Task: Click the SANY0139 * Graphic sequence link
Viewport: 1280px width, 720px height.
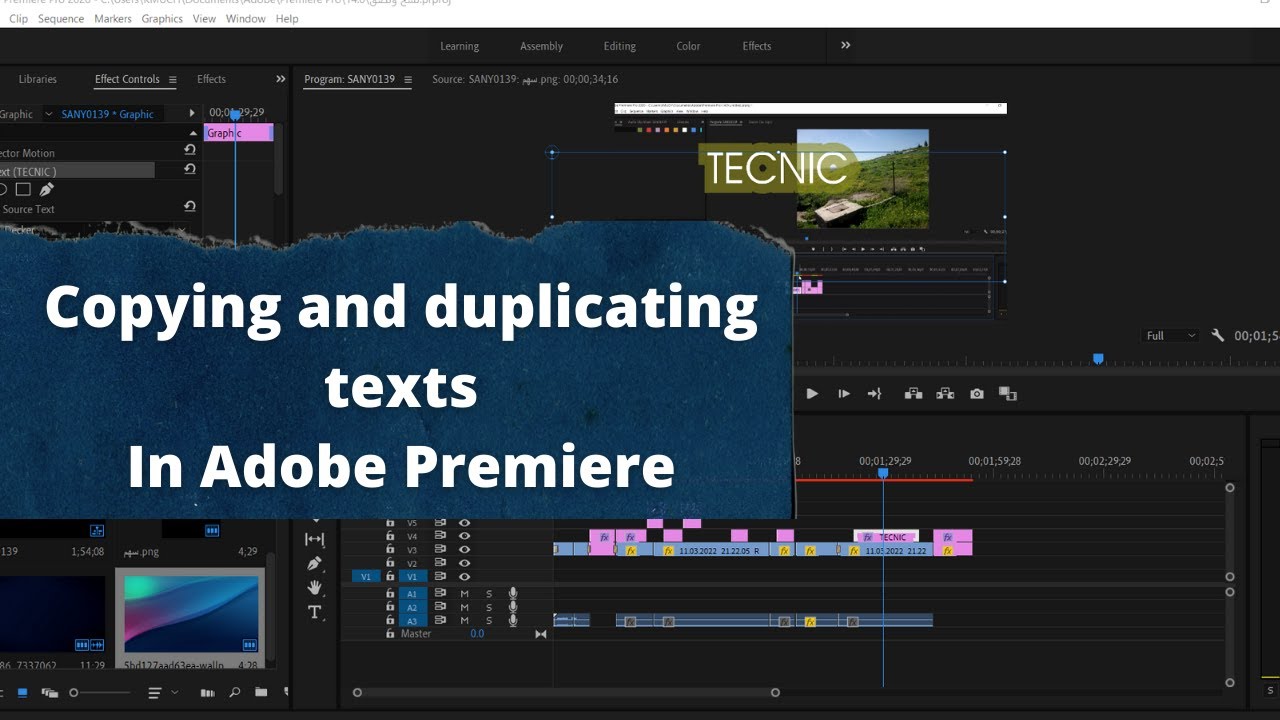Action: coord(108,114)
